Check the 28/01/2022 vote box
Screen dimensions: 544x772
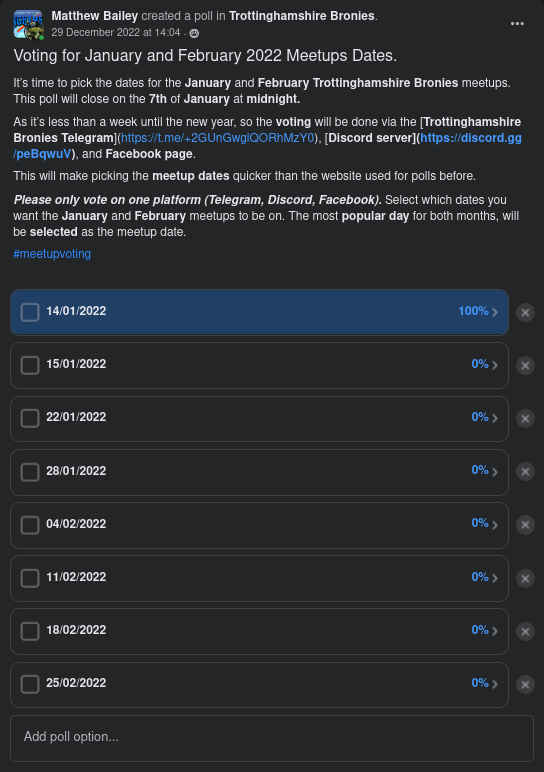[x=30, y=472]
